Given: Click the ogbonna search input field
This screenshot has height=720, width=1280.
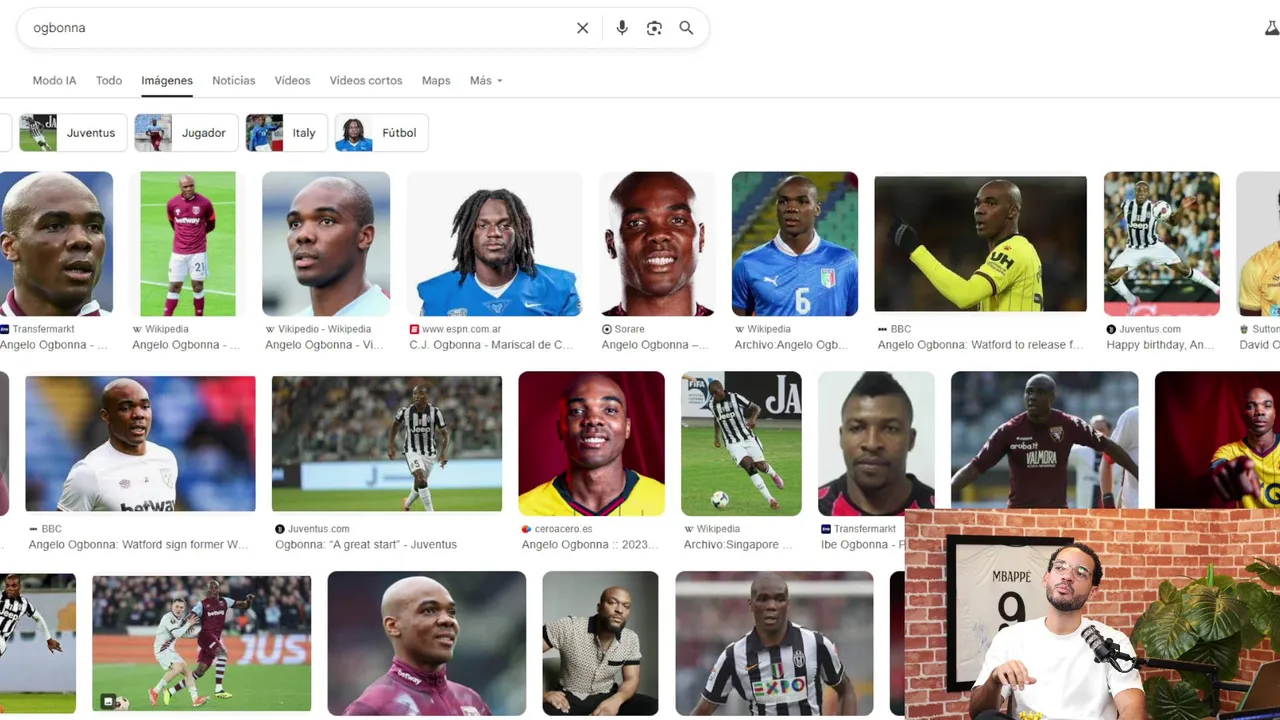Looking at the screenshot, I should [300, 28].
